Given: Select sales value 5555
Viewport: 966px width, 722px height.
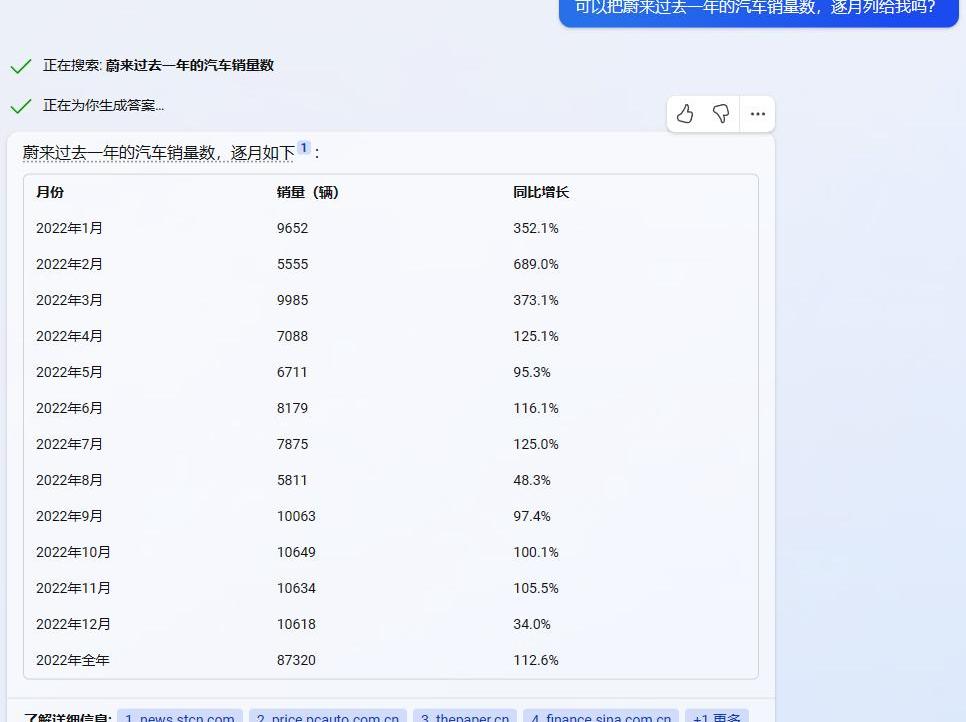Looking at the screenshot, I should [292, 264].
